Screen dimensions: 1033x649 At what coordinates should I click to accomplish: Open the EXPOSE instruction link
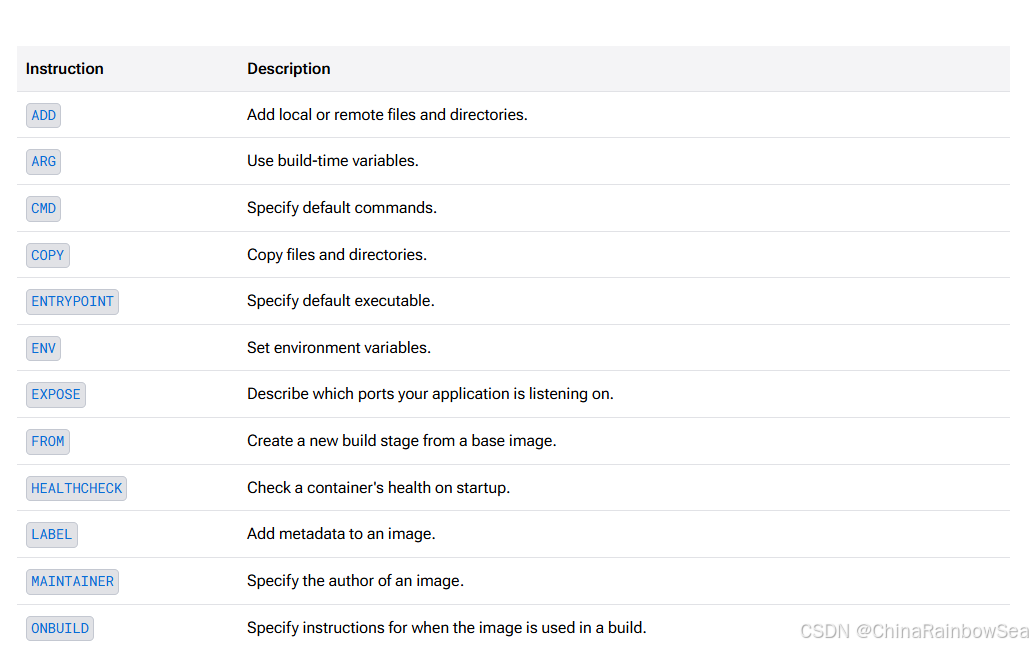(56, 395)
